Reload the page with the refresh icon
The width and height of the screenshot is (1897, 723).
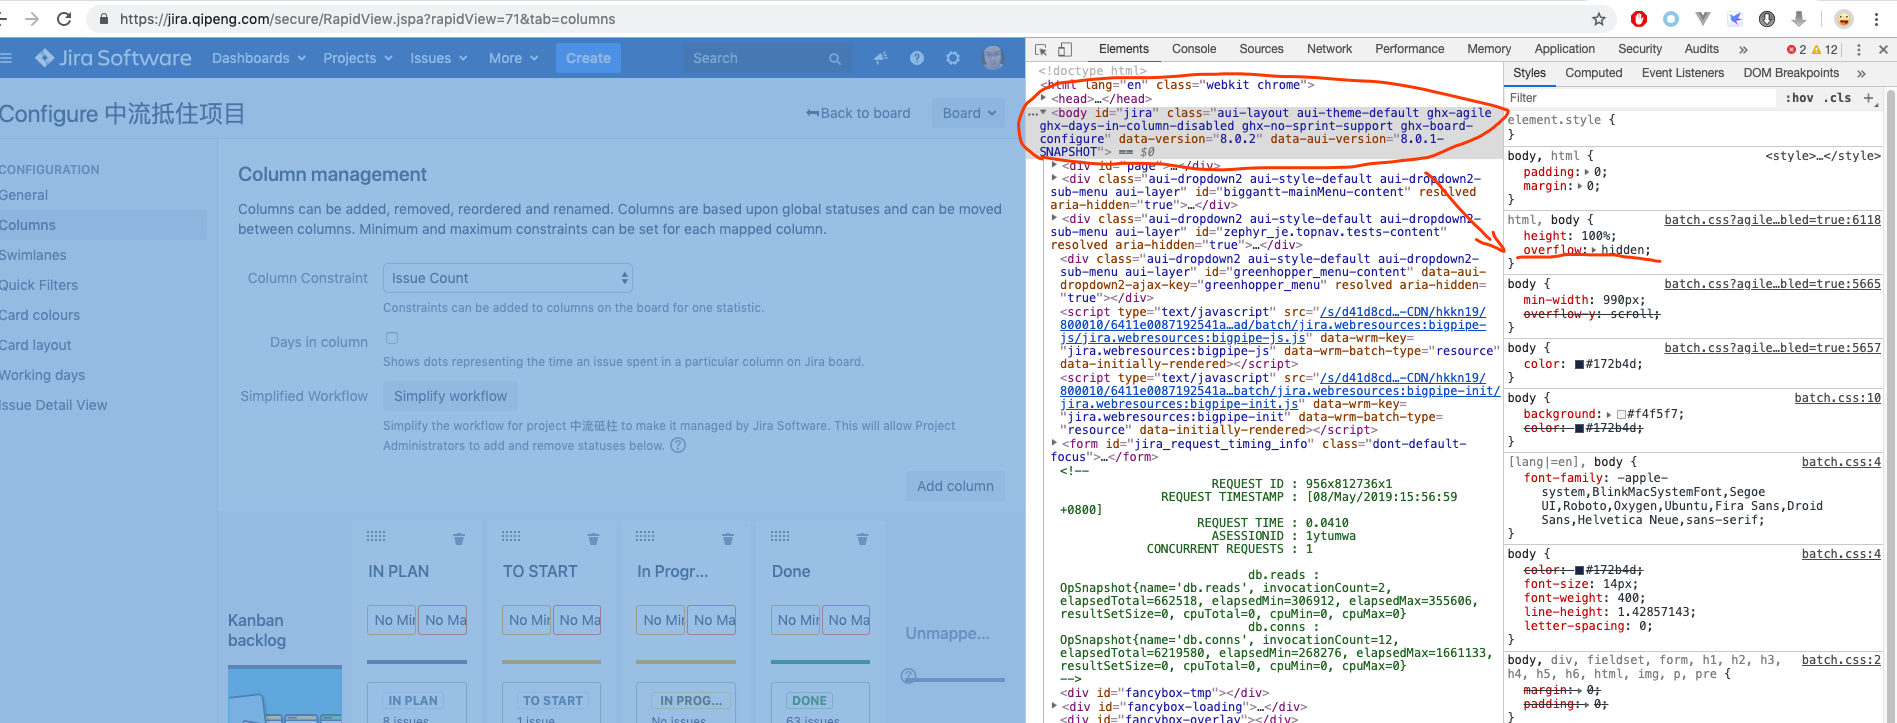(x=64, y=19)
